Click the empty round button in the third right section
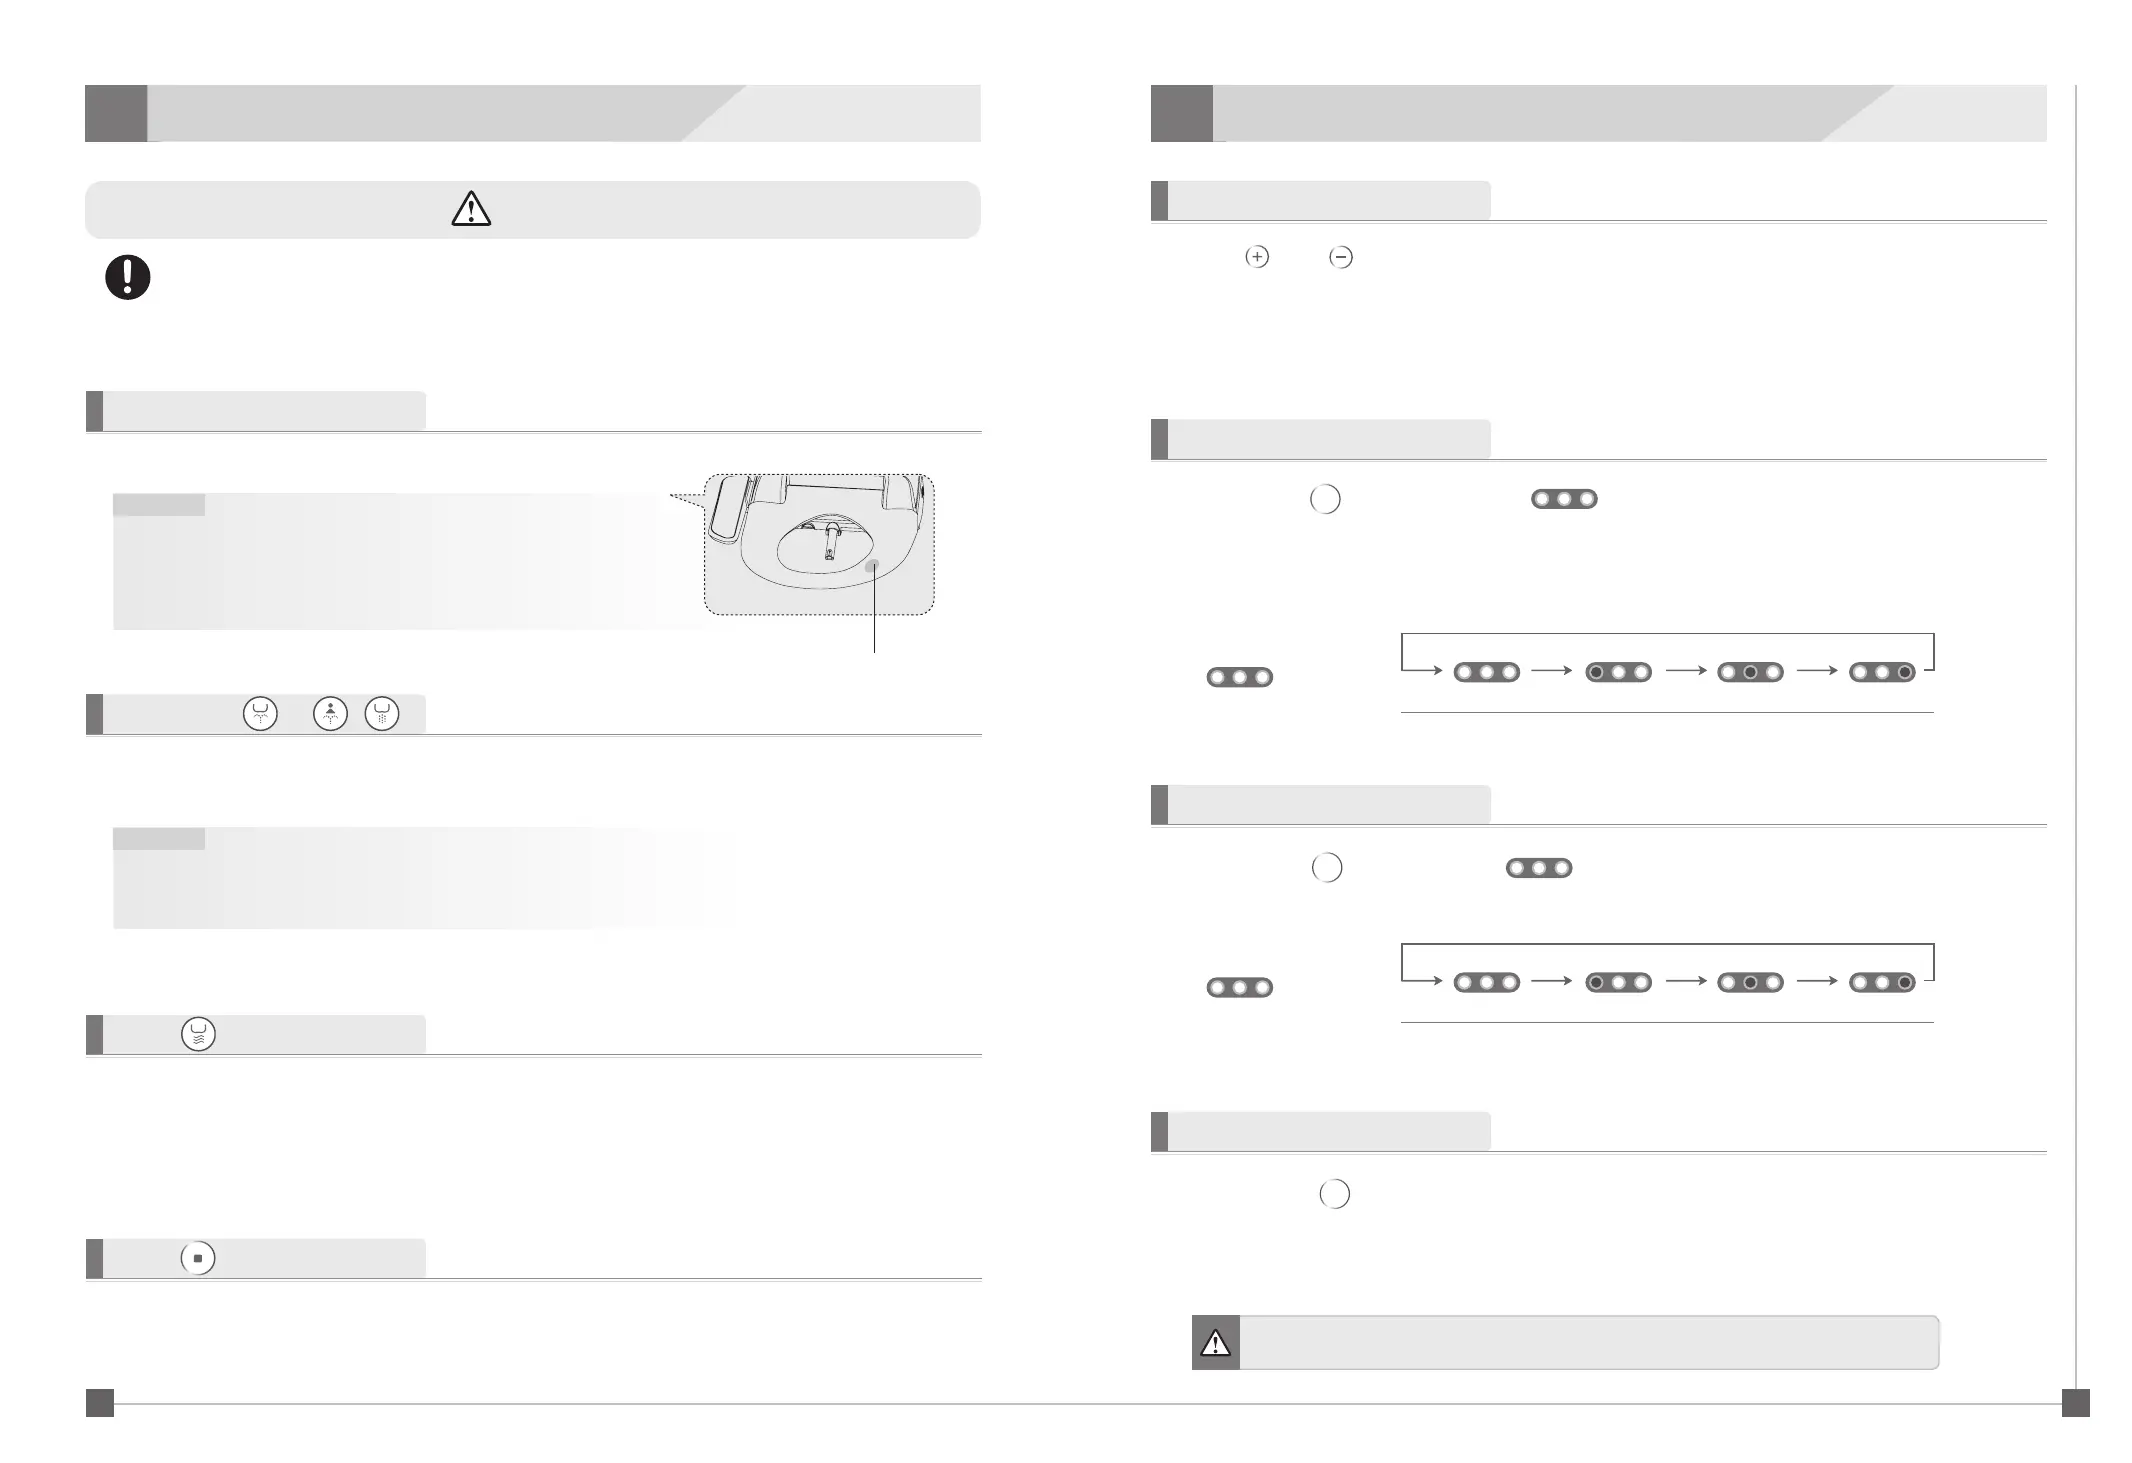2132x1463 pixels. point(1327,867)
